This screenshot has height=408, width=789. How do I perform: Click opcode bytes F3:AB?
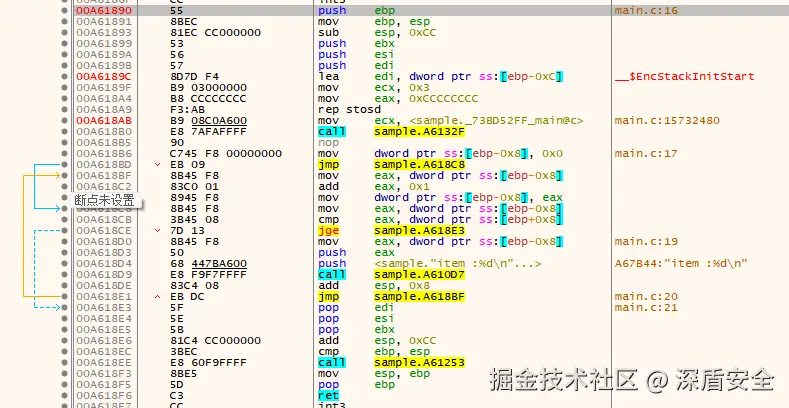187,110
